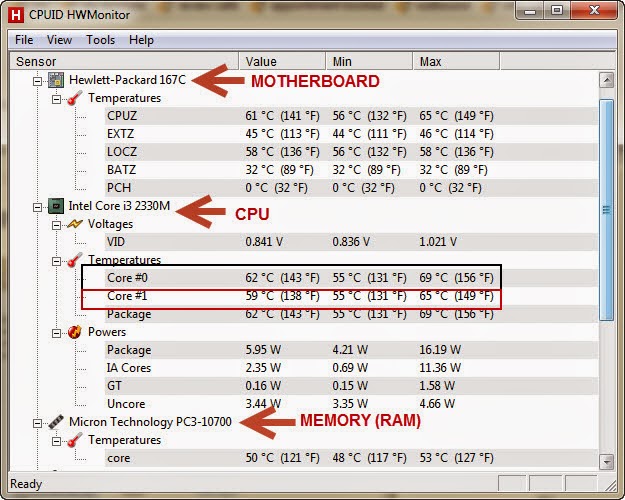Viewport: 625px width, 500px height.
Task: Click the Micron Technology RAM stick icon
Action: [56, 422]
